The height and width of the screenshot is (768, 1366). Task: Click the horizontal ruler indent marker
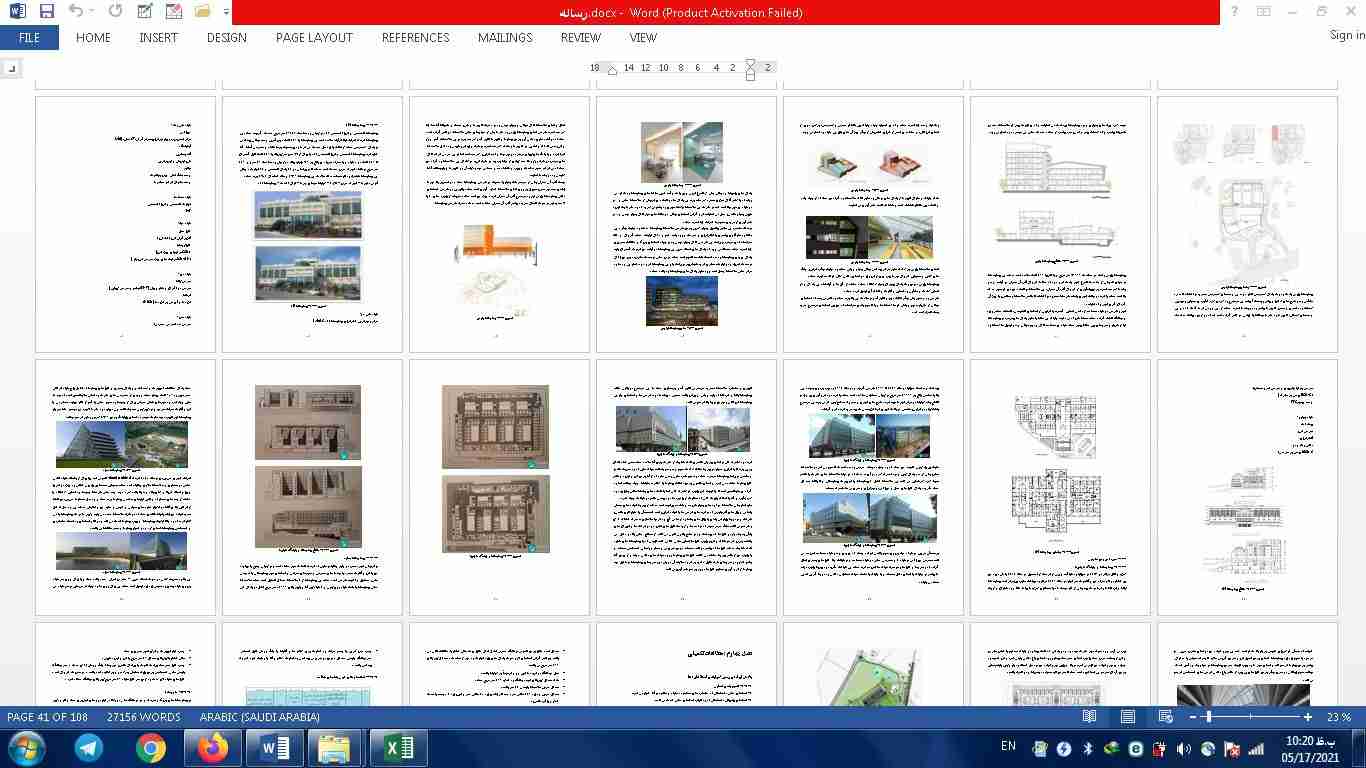pos(751,68)
